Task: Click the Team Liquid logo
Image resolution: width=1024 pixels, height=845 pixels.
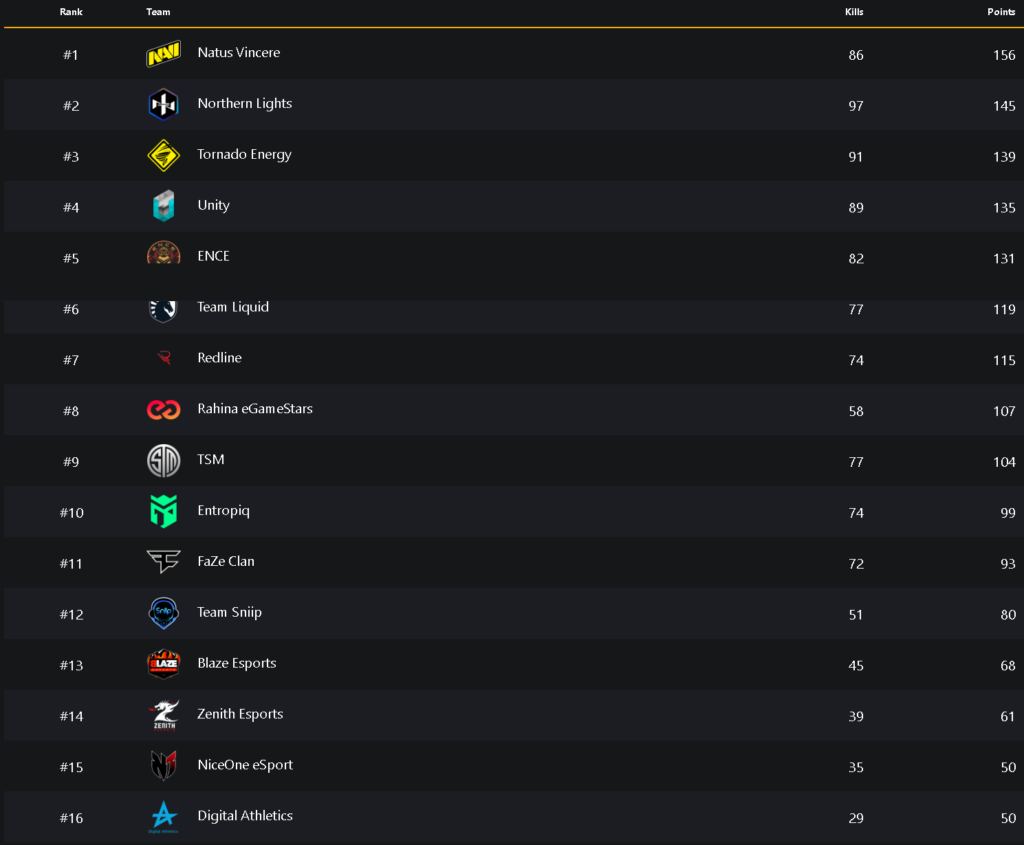Action: point(163,309)
